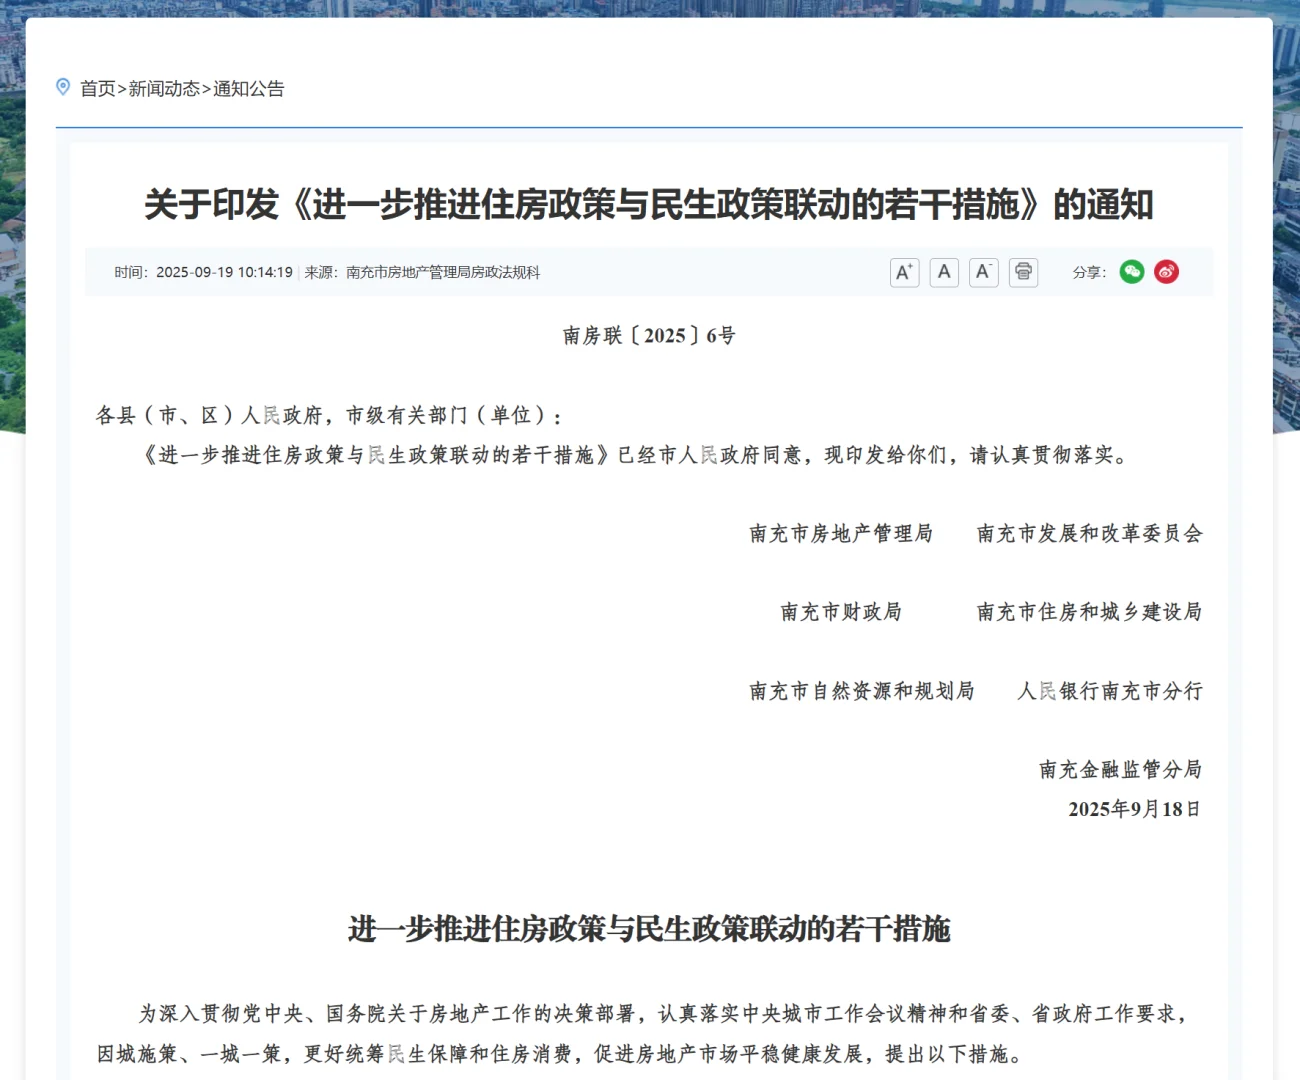The width and height of the screenshot is (1300, 1080).
Task: Click the notice headline 关于印发…的通知
Action: point(649,205)
